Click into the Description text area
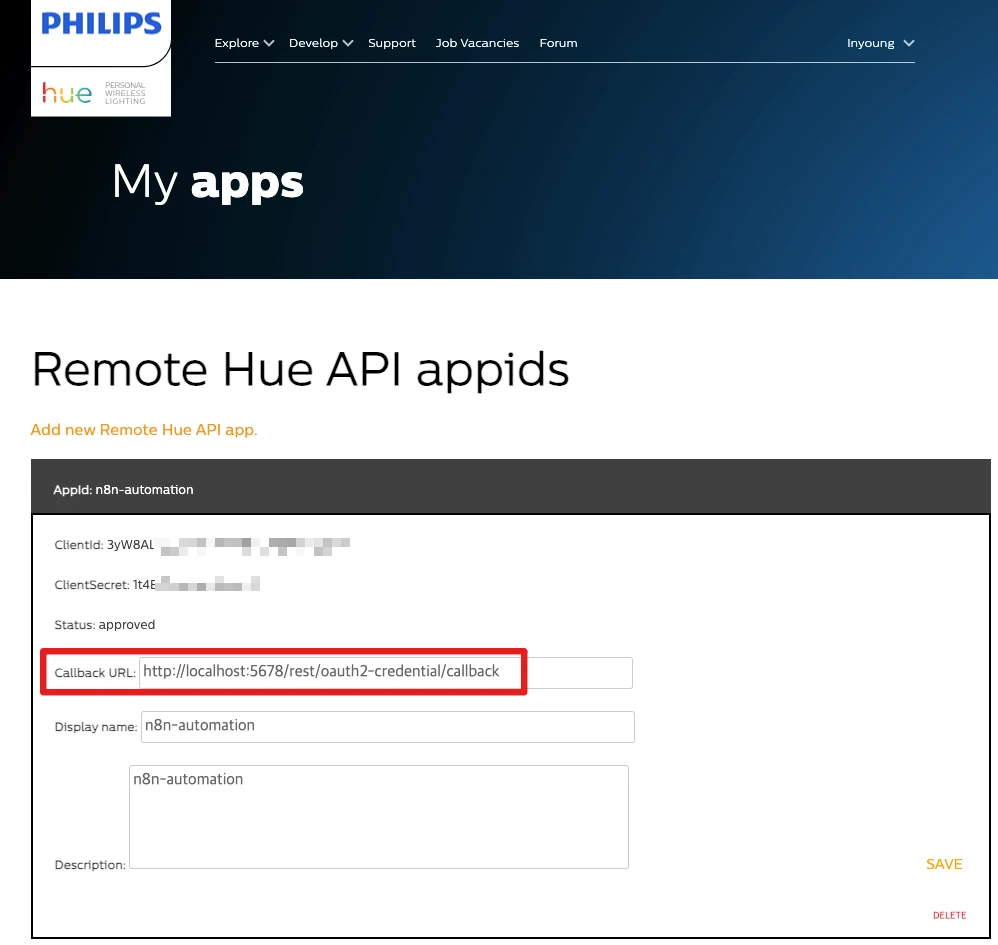This screenshot has width=998, height=945. tap(379, 817)
